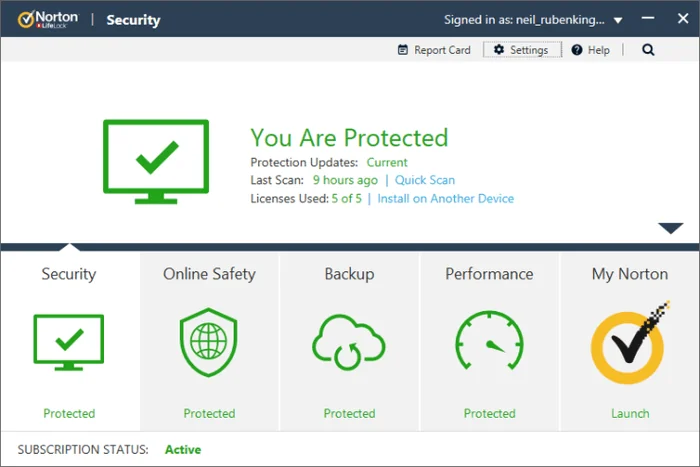Screen dimensions: 700x467
Task: Click the Current protection updates status
Action: (386, 162)
